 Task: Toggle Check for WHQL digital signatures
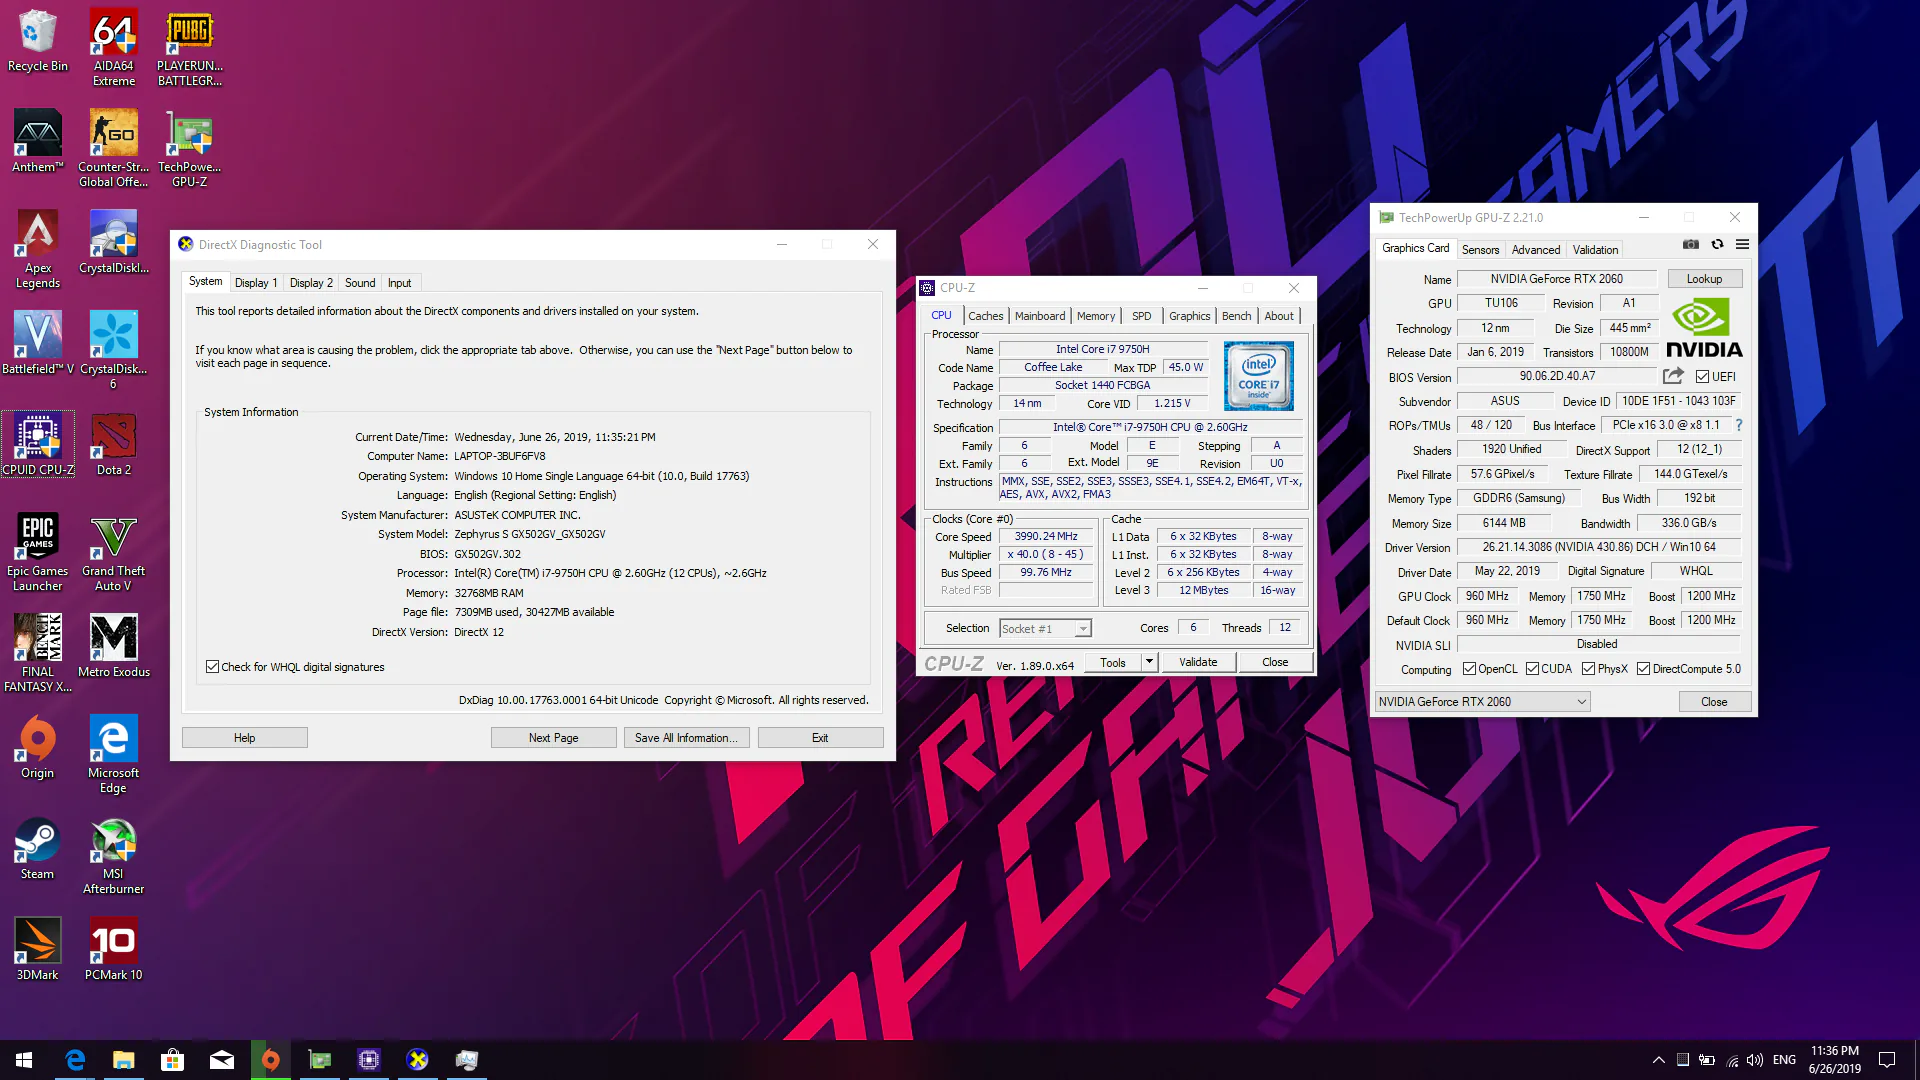pyautogui.click(x=212, y=667)
